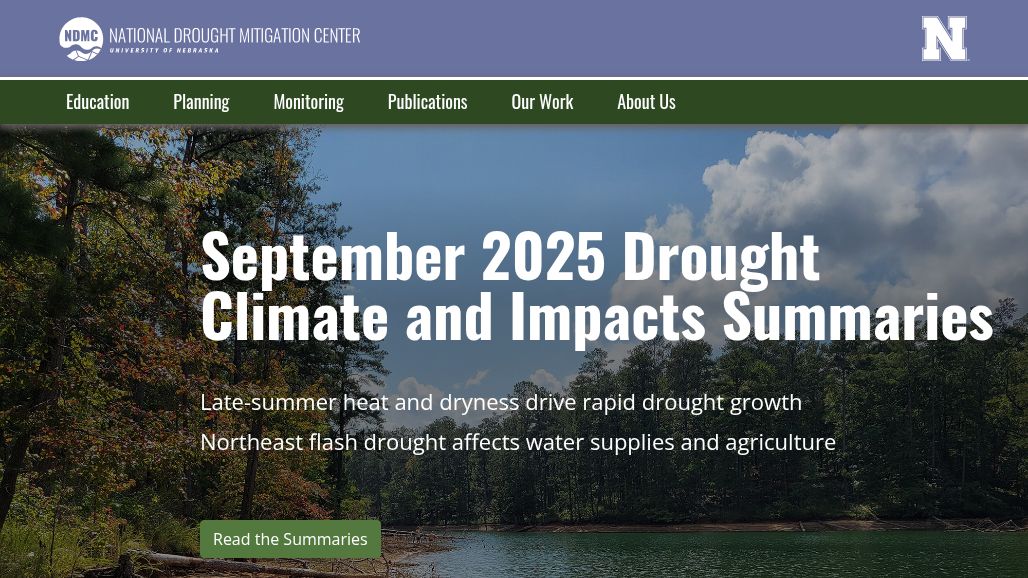Go to the About Us menu
Screen dimensions: 1028x578
point(646,102)
